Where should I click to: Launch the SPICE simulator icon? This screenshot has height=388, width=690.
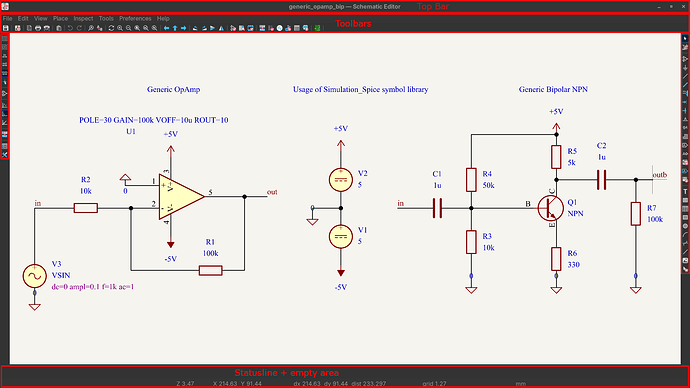point(279,28)
